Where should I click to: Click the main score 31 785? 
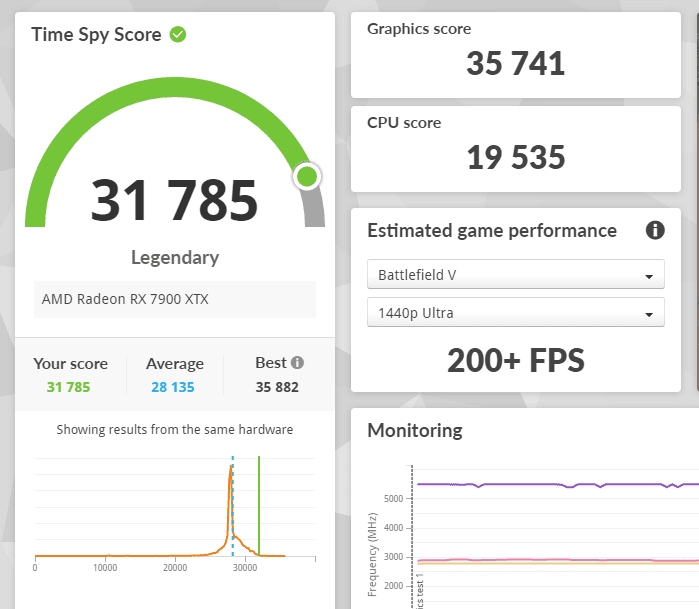174,200
